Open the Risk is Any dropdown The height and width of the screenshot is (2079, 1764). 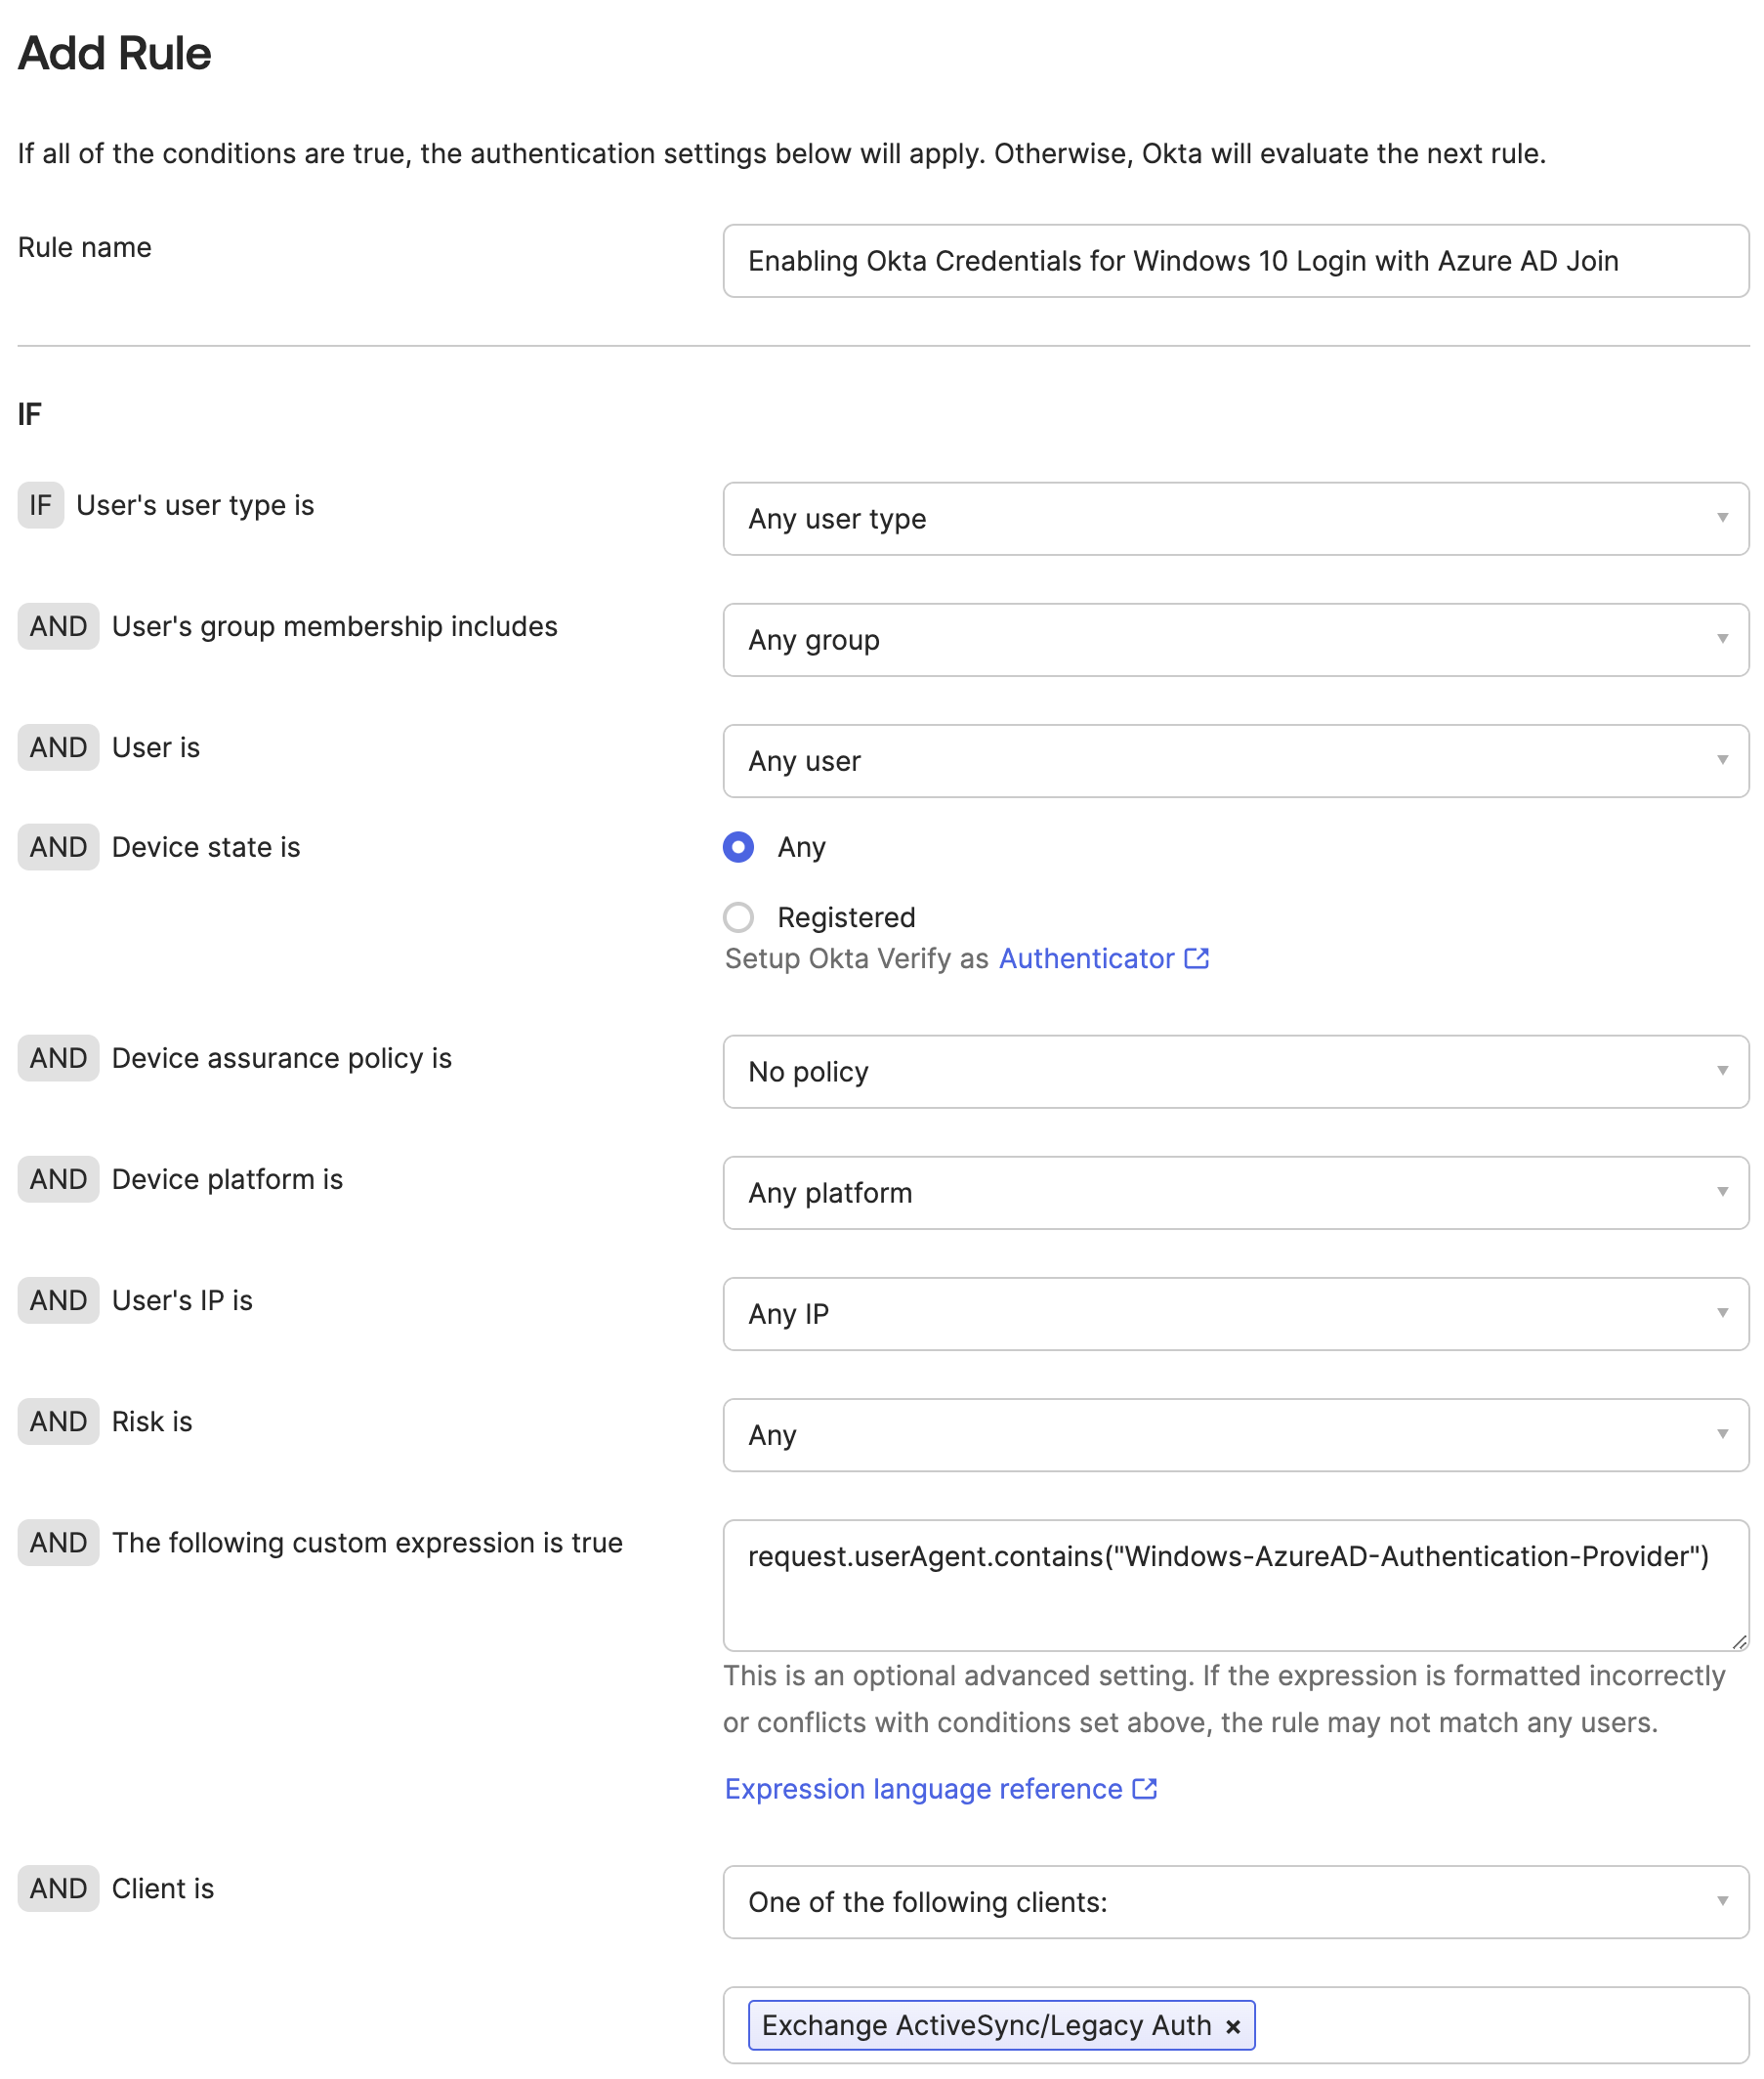click(x=1235, y=1435)
